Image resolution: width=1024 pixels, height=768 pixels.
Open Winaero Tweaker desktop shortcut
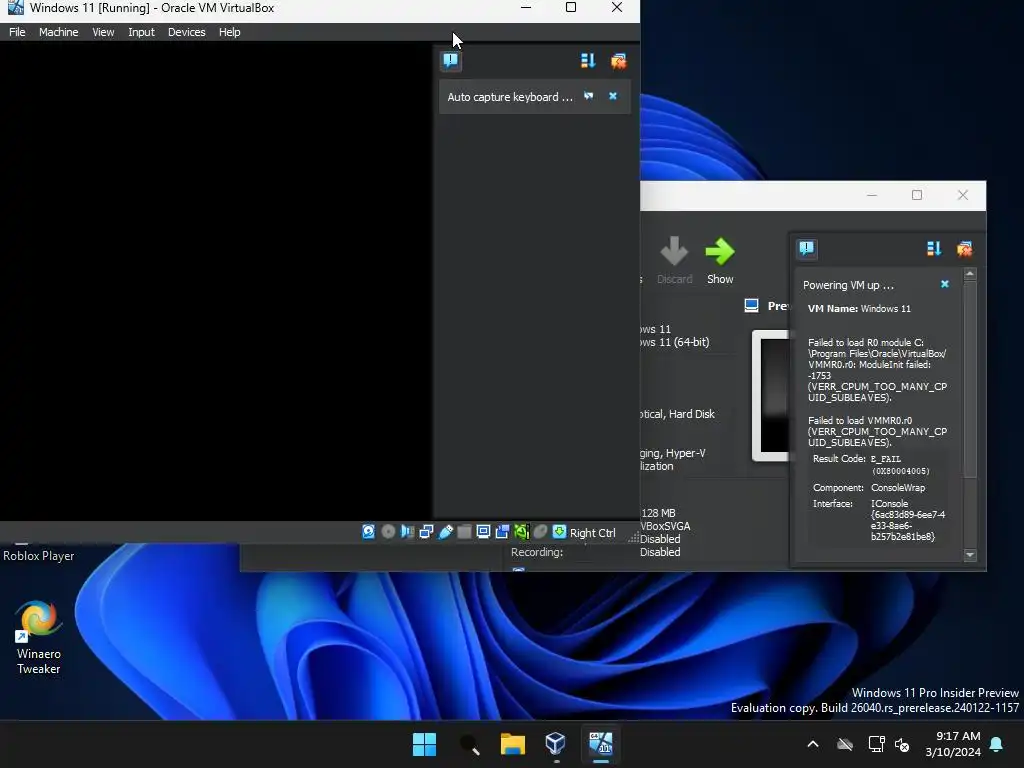[39, 637]
